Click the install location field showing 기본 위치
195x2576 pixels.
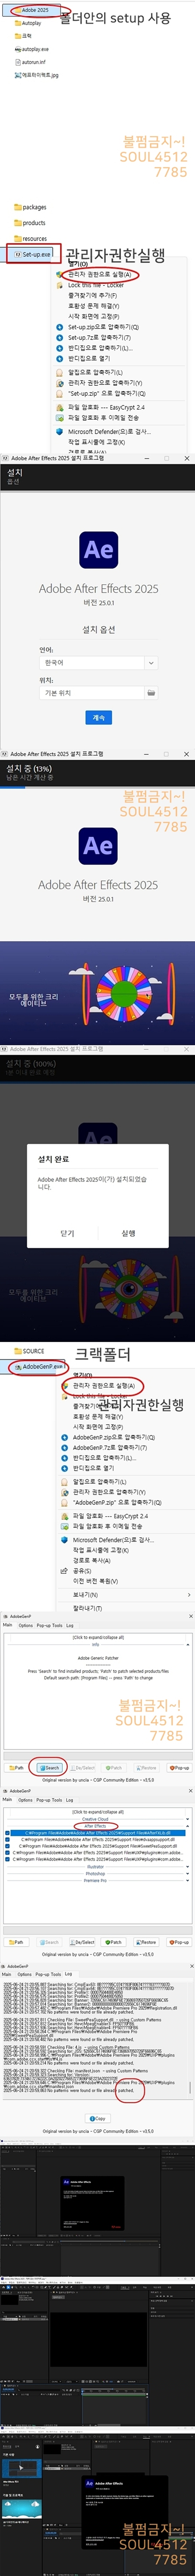point(98,692)
